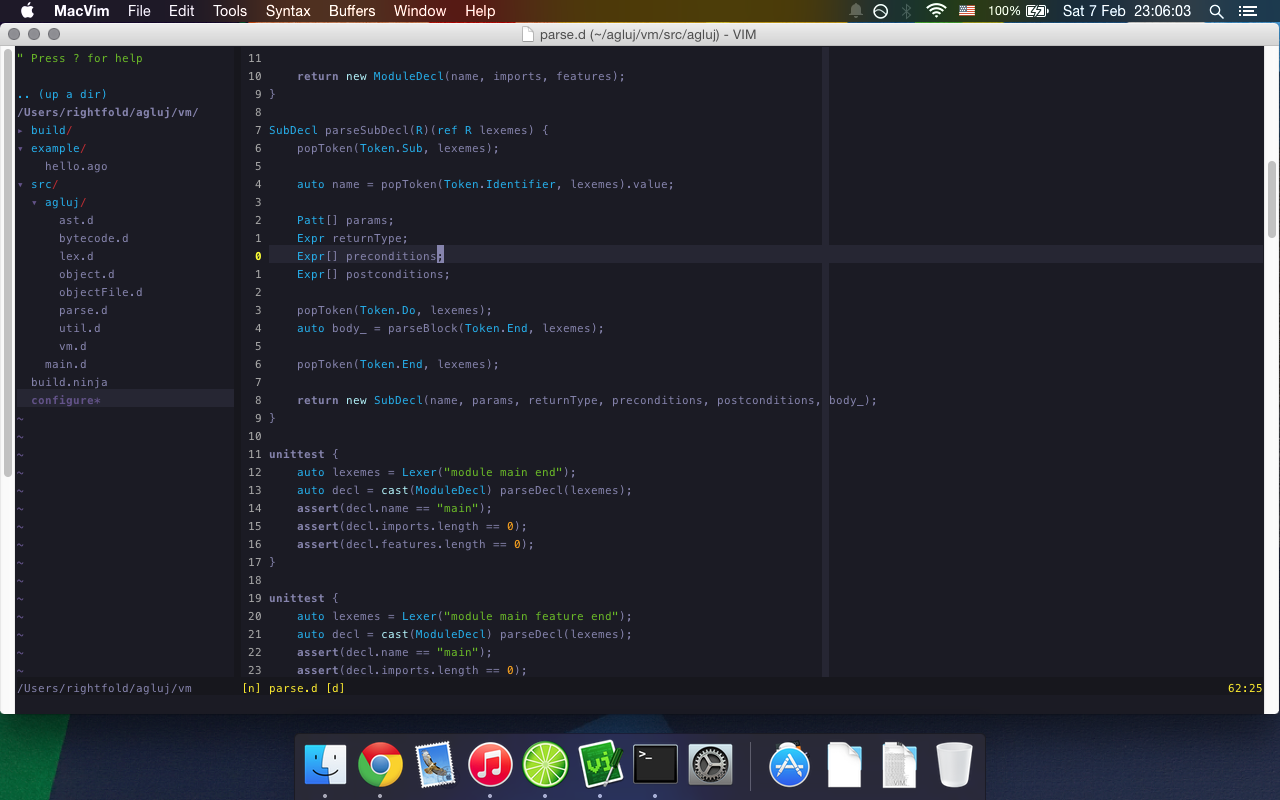This screenshot has width=1280, height=800.
Task: Open the Tools menu
Action: pyautogui.click(x=229, y=11)
